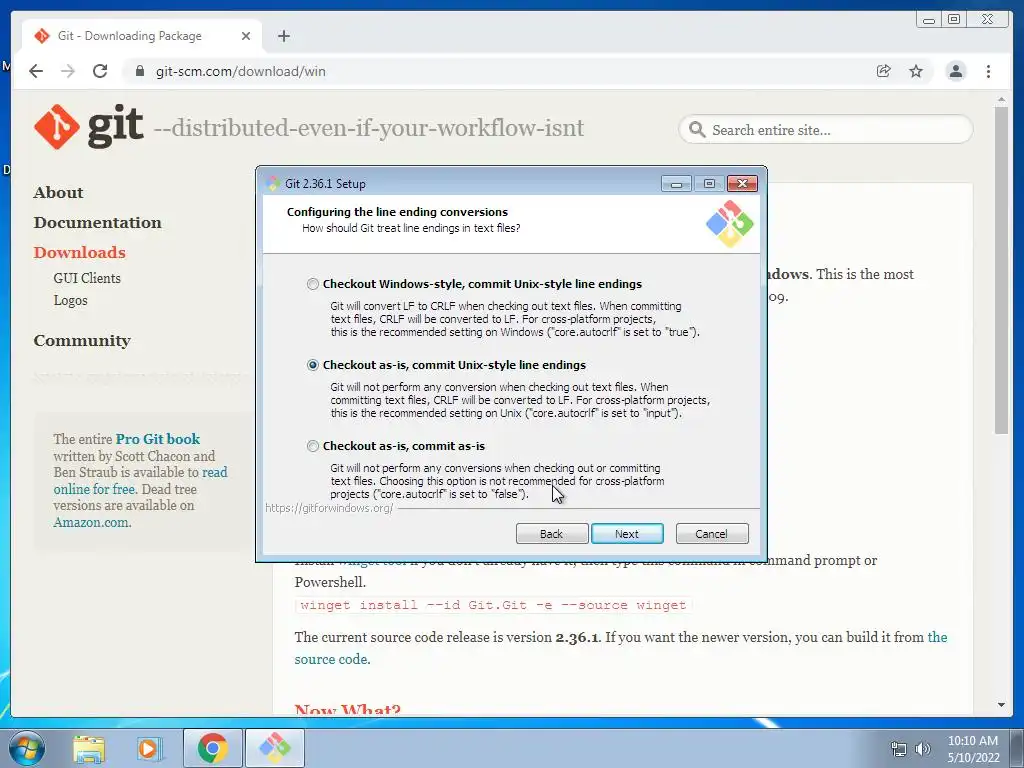Click the Git Setup title bar icon
This screenshot has height=768, width=1024.
point(274,184)
